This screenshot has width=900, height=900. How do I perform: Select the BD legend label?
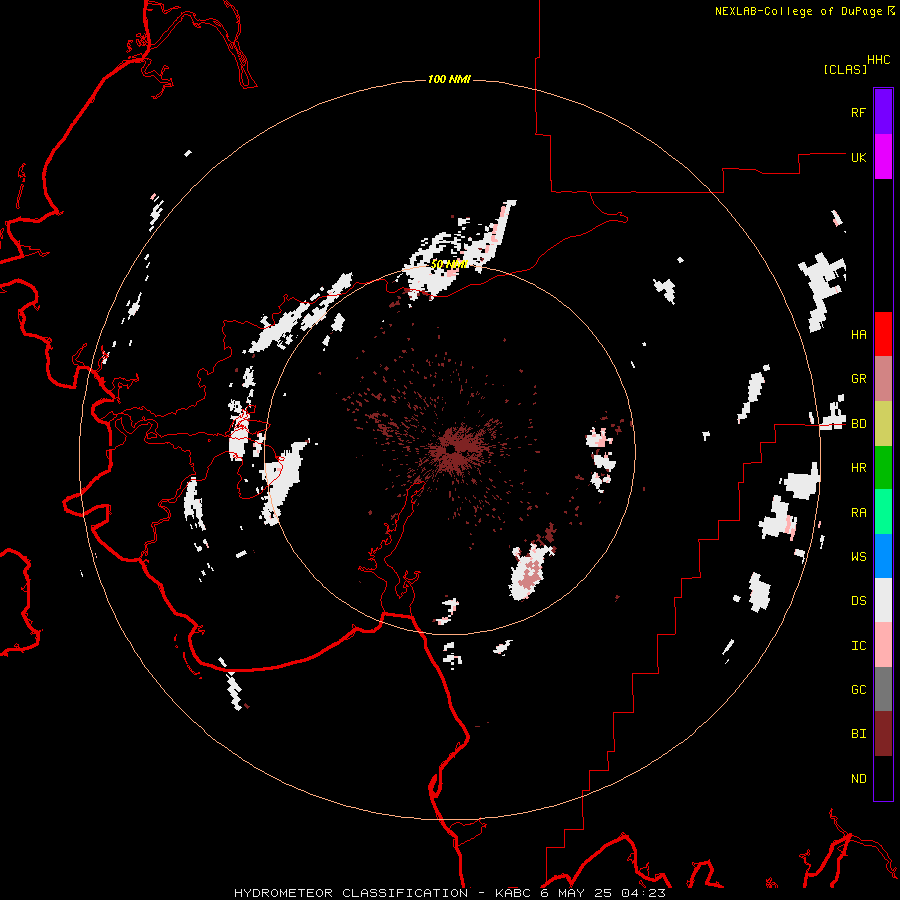click(858, 424)
